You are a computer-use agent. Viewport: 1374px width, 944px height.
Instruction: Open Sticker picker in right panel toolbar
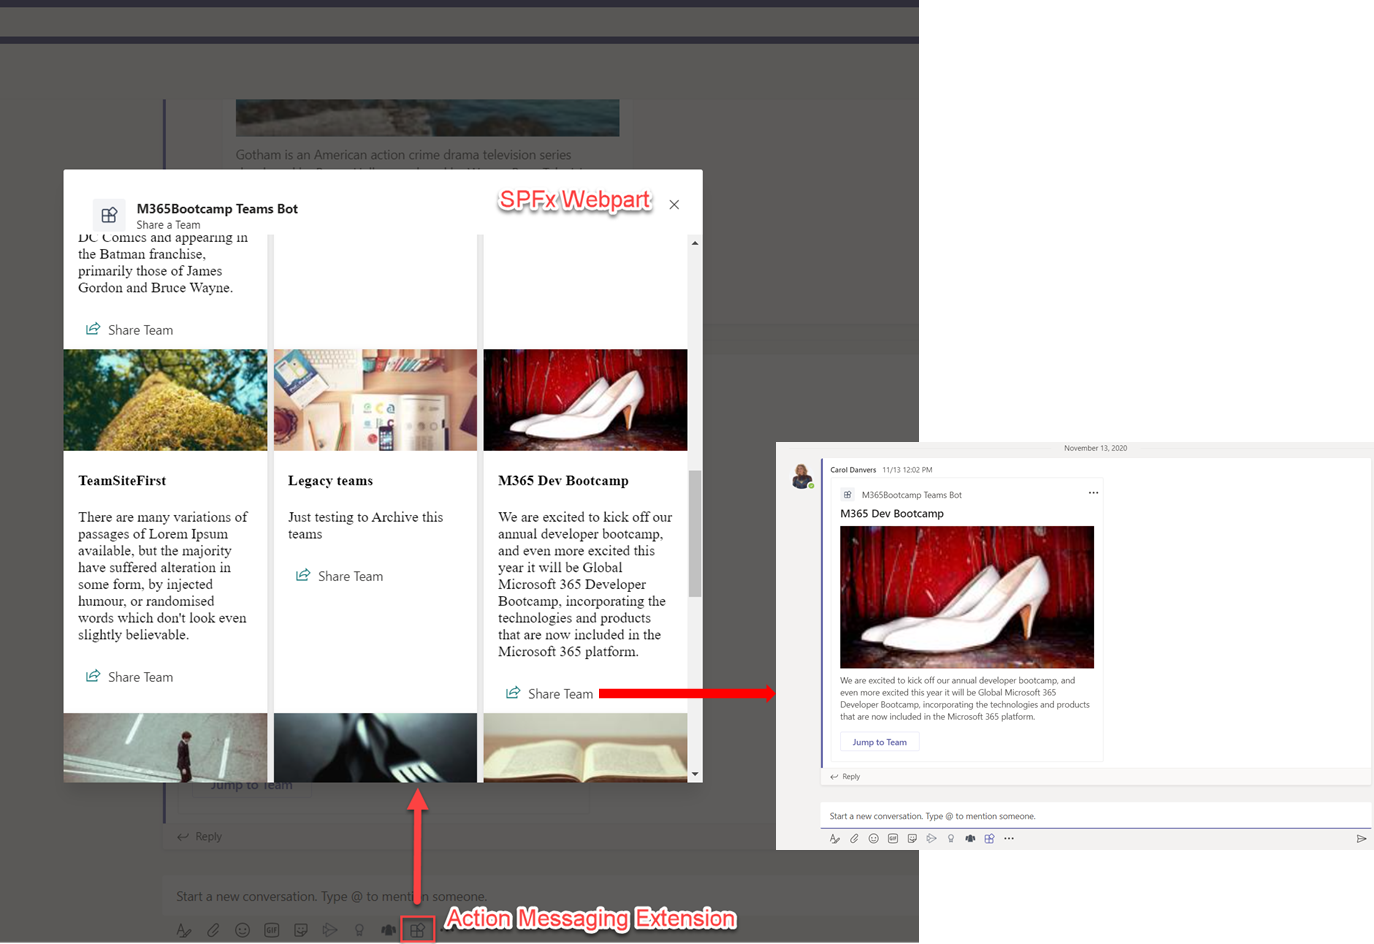click(x=912, y=839)
